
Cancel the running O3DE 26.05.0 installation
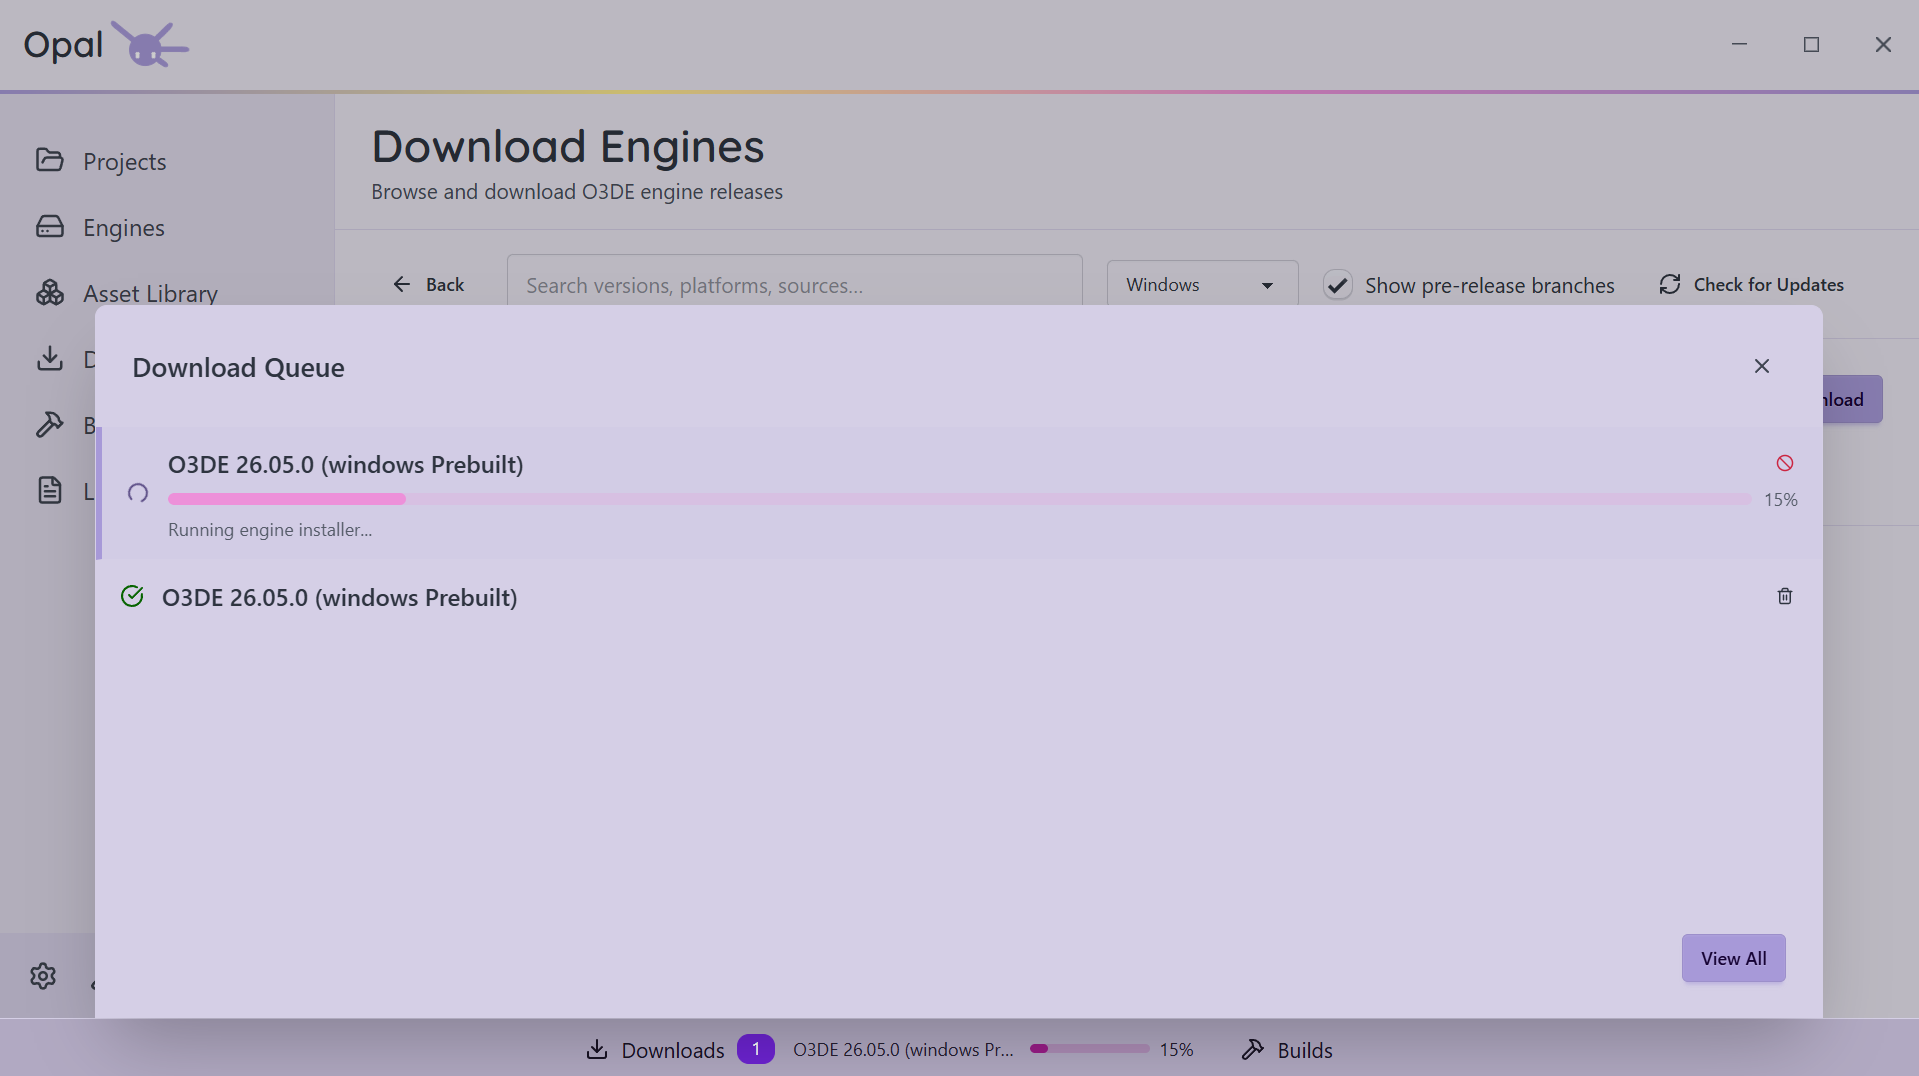click(1784, 463)
